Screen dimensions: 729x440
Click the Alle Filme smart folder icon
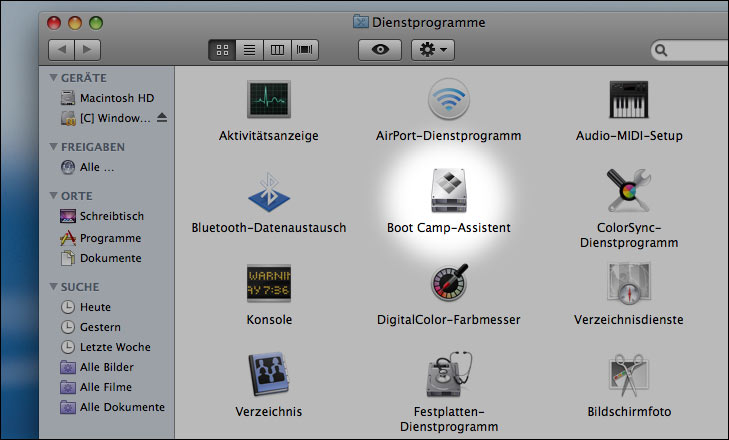pyautogui.click(x=68, y=387)
